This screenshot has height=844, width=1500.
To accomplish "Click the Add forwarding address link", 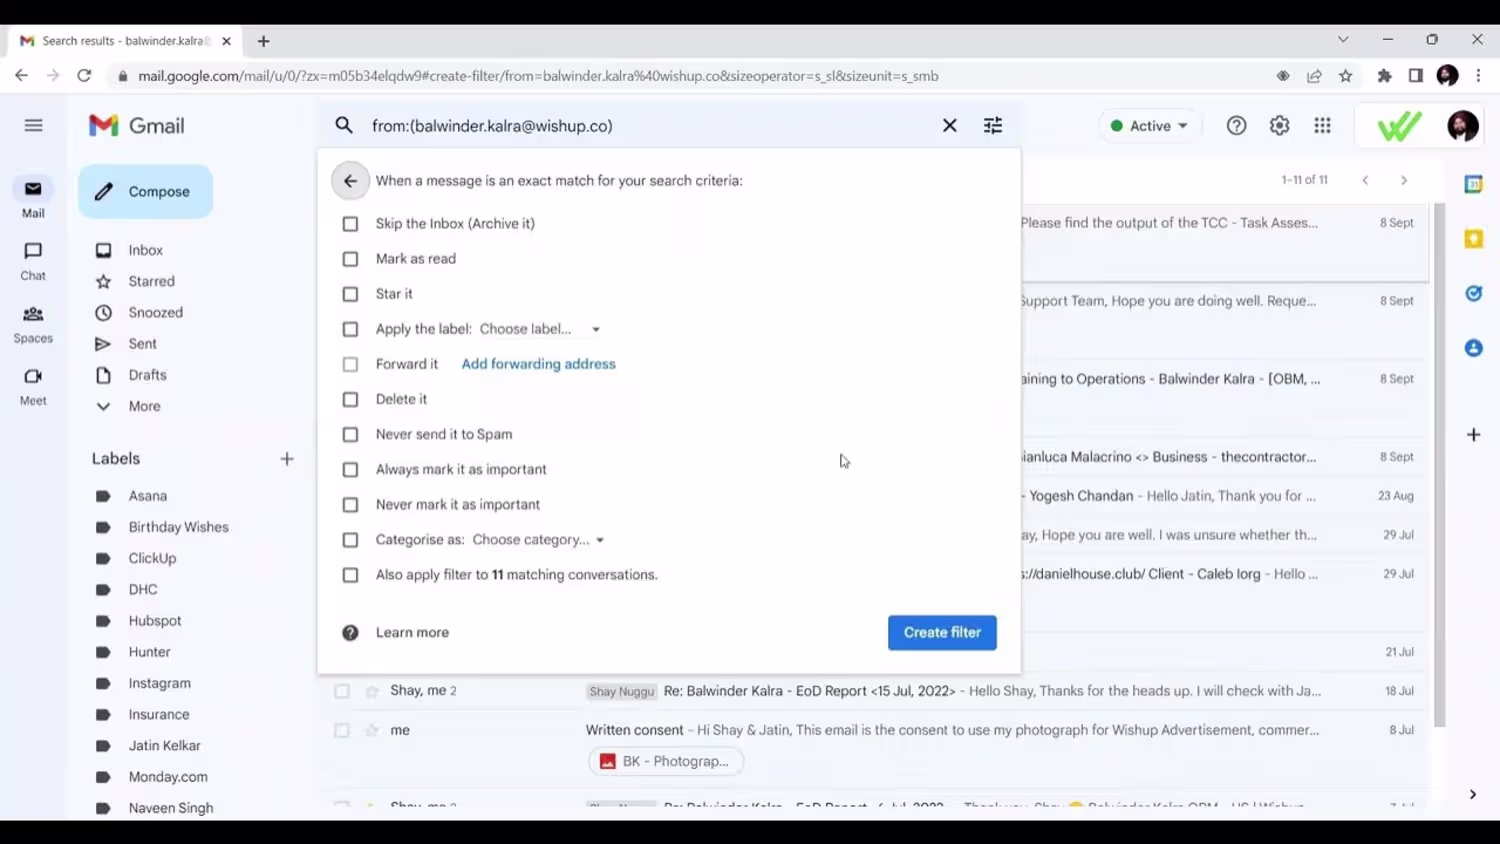I will 538,364.
